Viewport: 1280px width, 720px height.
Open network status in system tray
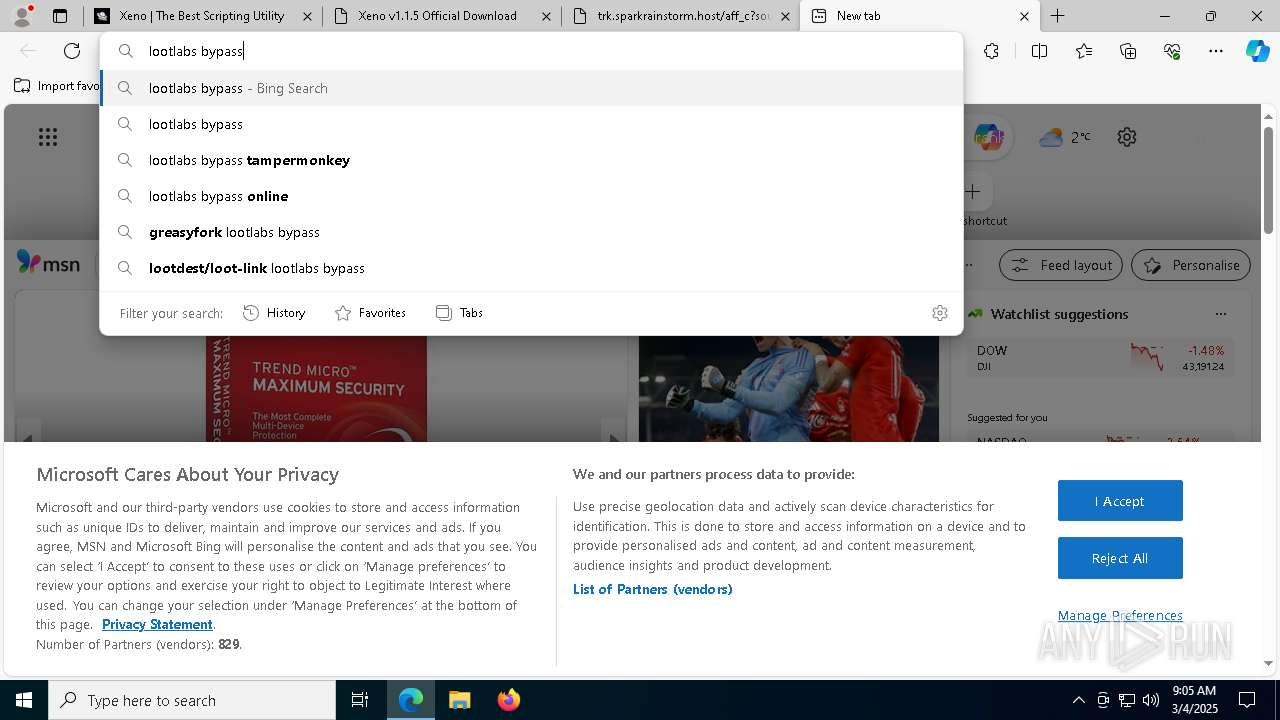coord(1127,700)
